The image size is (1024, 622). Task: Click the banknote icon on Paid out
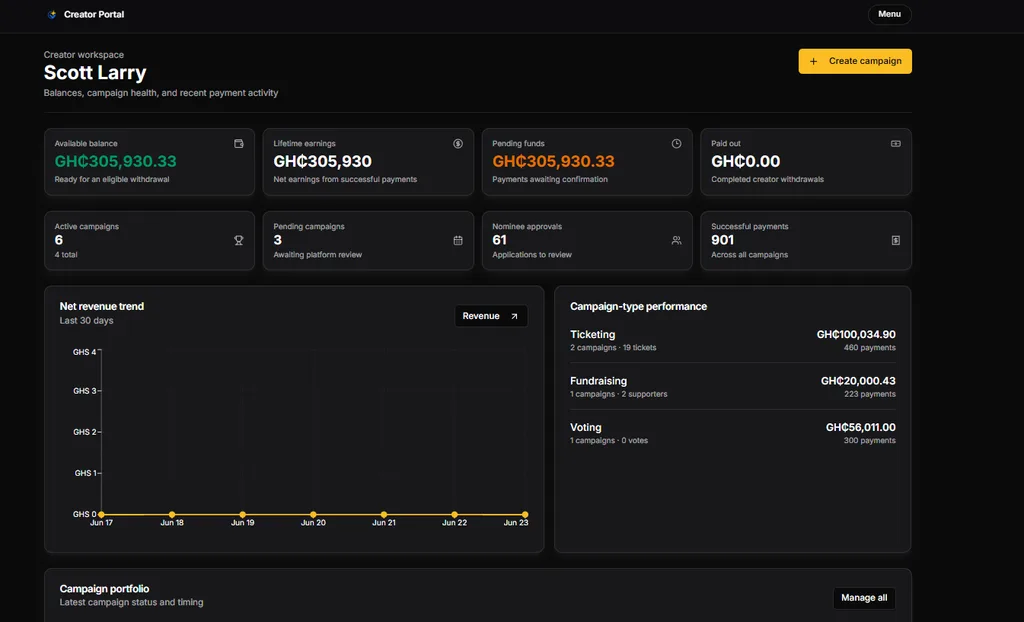[895, 144]
